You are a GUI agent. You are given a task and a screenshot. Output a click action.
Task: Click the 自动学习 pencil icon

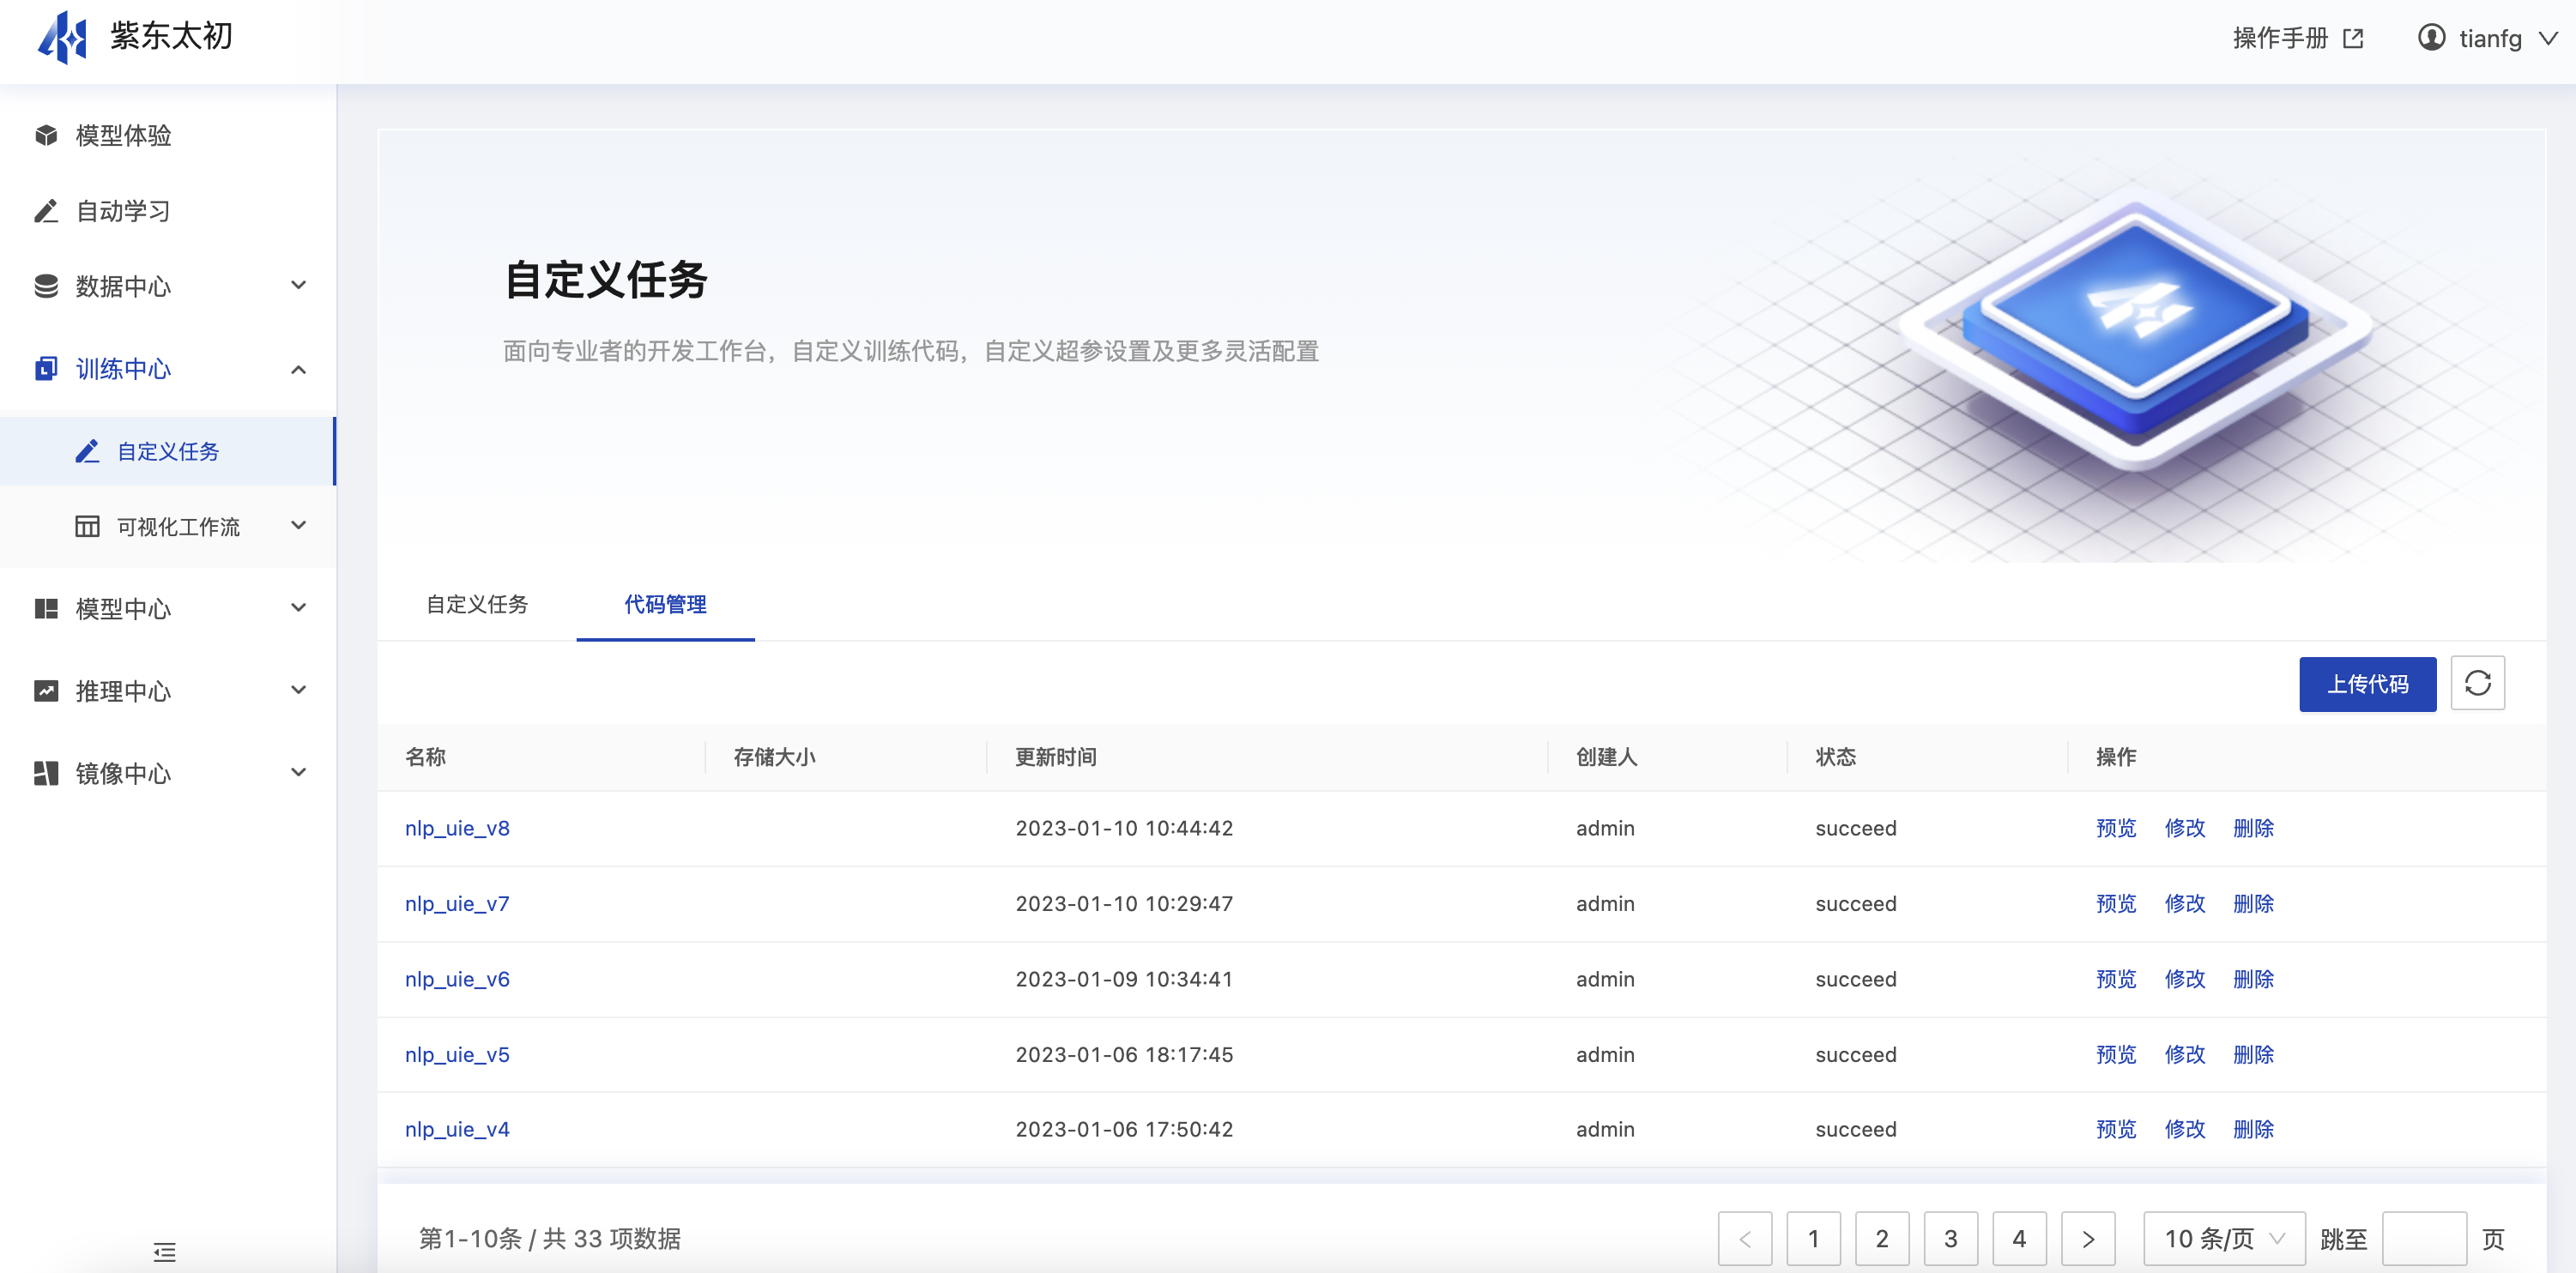click(x=46, y=211)
